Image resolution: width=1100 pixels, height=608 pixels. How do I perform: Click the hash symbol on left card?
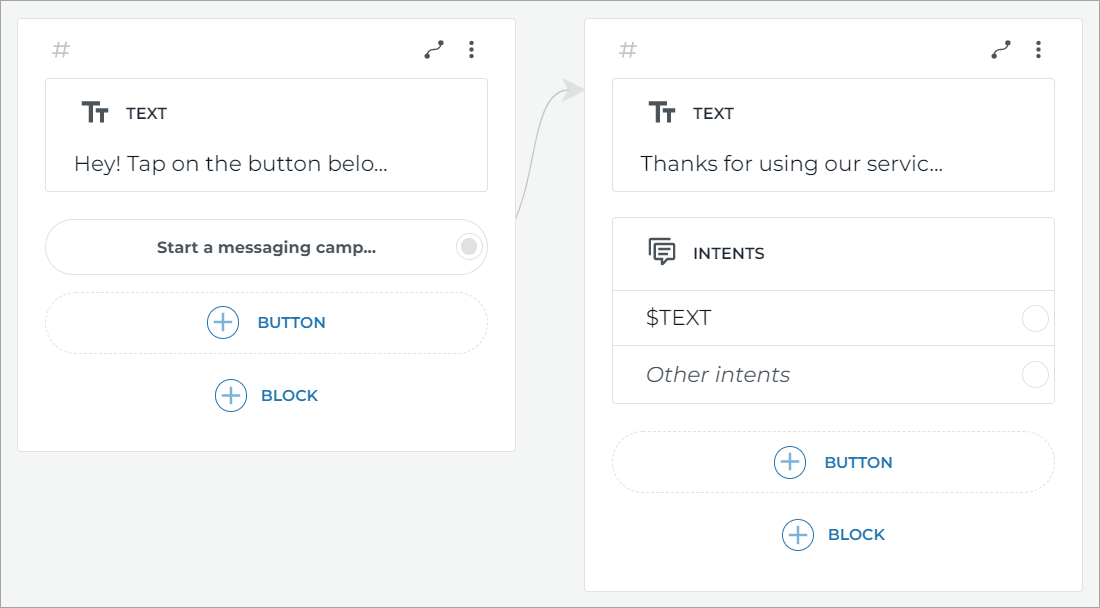(x=61, y=50)
